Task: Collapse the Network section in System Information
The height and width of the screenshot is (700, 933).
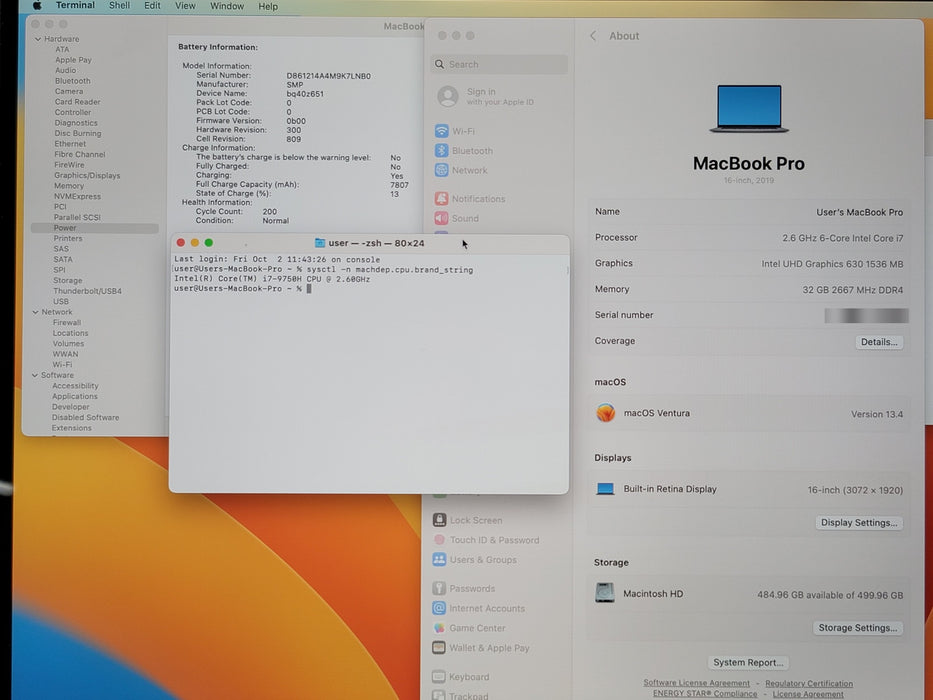Action: (35, 311)
